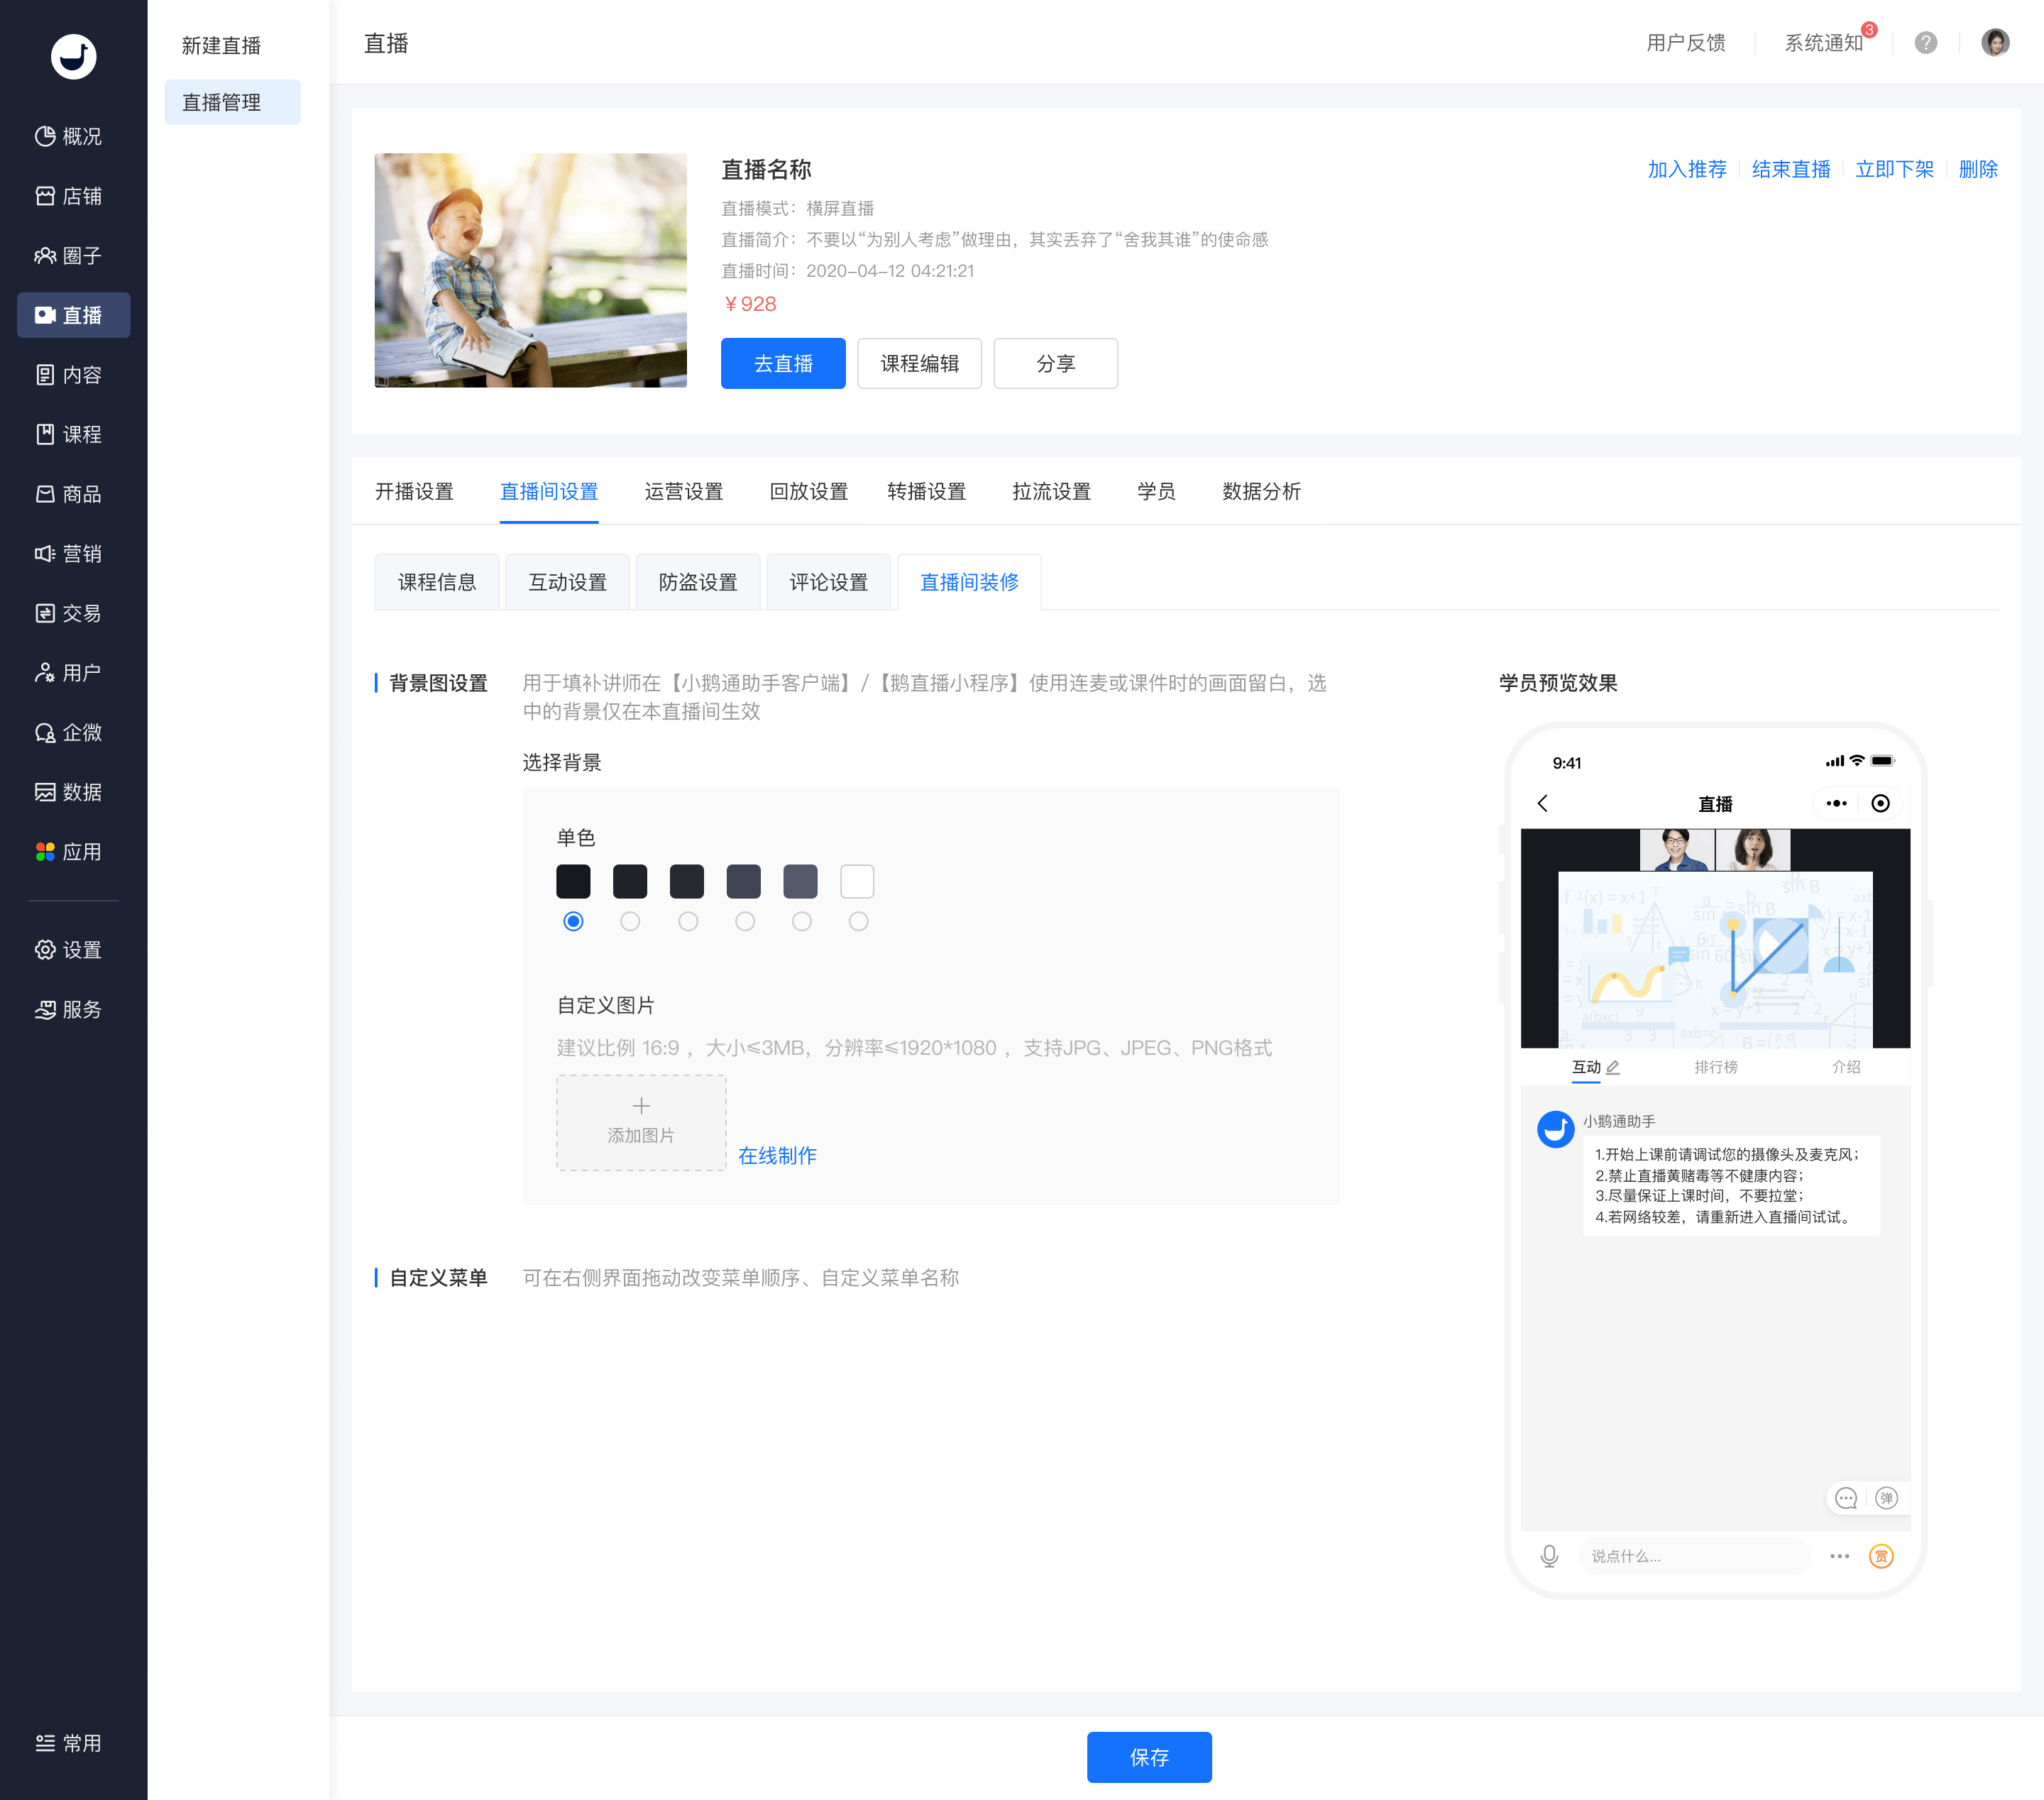The image size is (2044, 1800).
Task: Click the 删除 delete link
Action: click(x=1978, y=169)
